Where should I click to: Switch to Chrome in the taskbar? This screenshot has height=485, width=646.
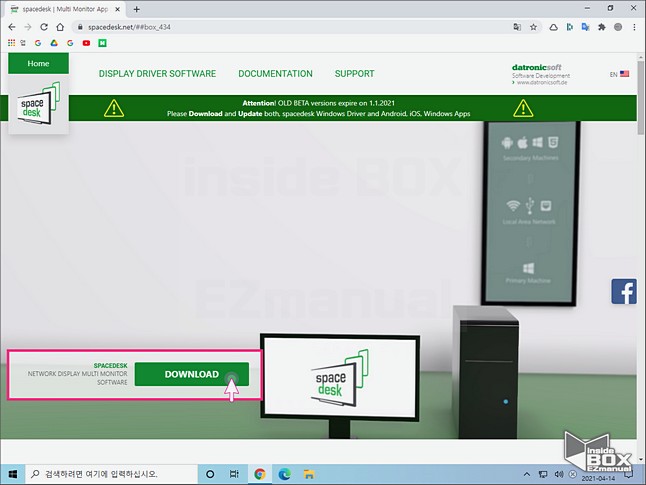tap(260, 474)
